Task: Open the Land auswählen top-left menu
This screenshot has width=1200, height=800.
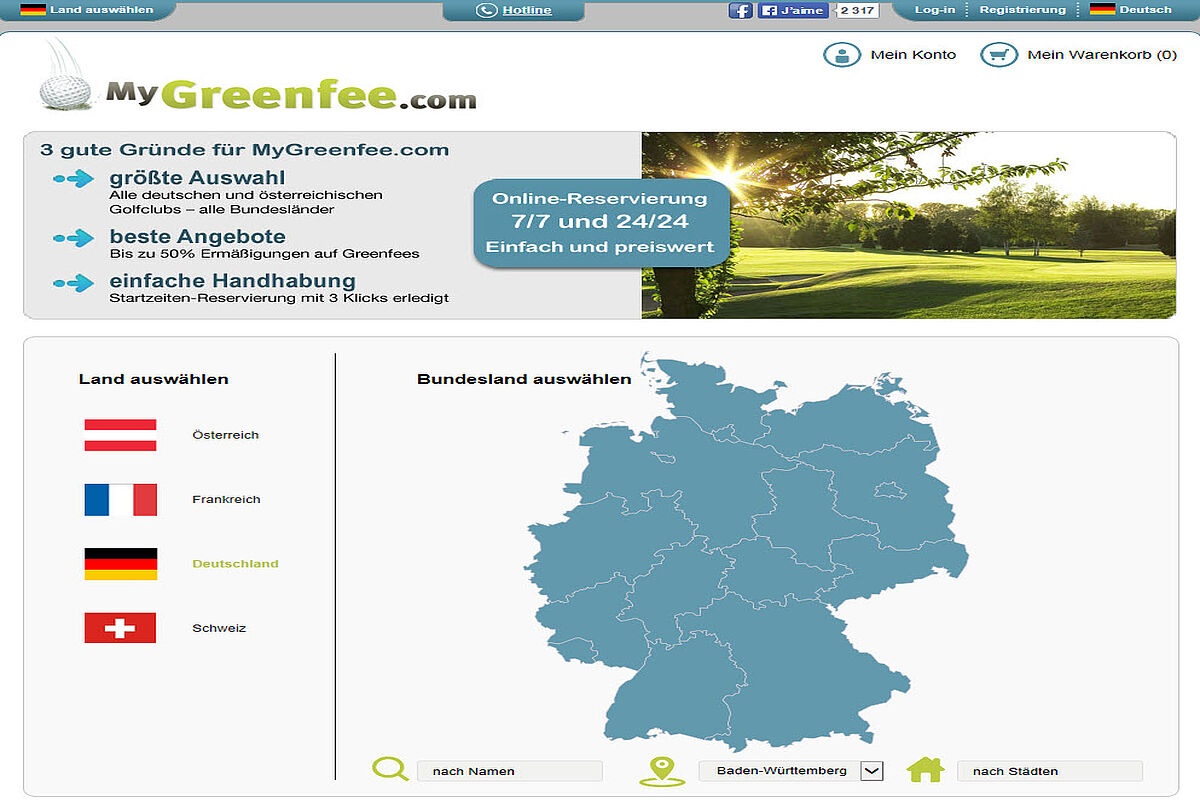Action: click(x=88, y=10)
